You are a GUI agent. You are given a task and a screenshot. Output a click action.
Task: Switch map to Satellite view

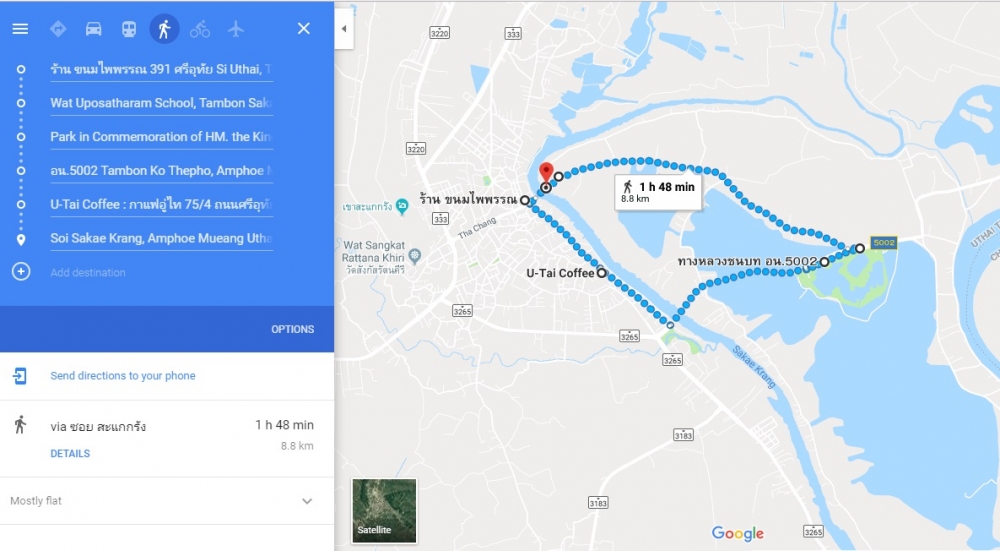tap(384, 510)
